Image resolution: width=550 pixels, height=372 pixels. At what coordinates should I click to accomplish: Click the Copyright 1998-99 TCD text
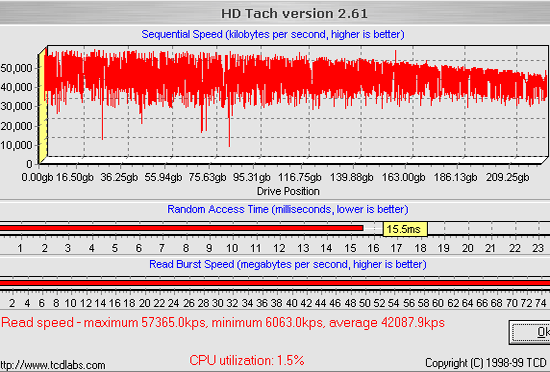point(486,363)
